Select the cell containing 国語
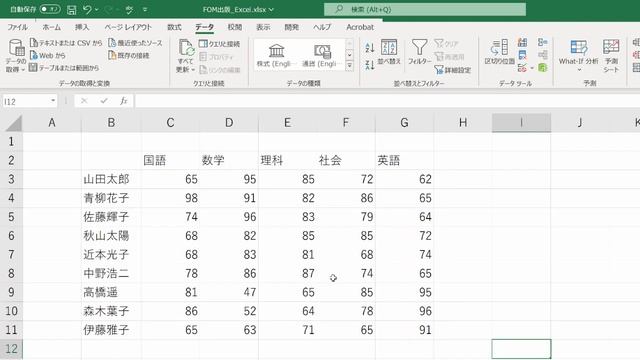Screen dimensions: 640x360 170,160
